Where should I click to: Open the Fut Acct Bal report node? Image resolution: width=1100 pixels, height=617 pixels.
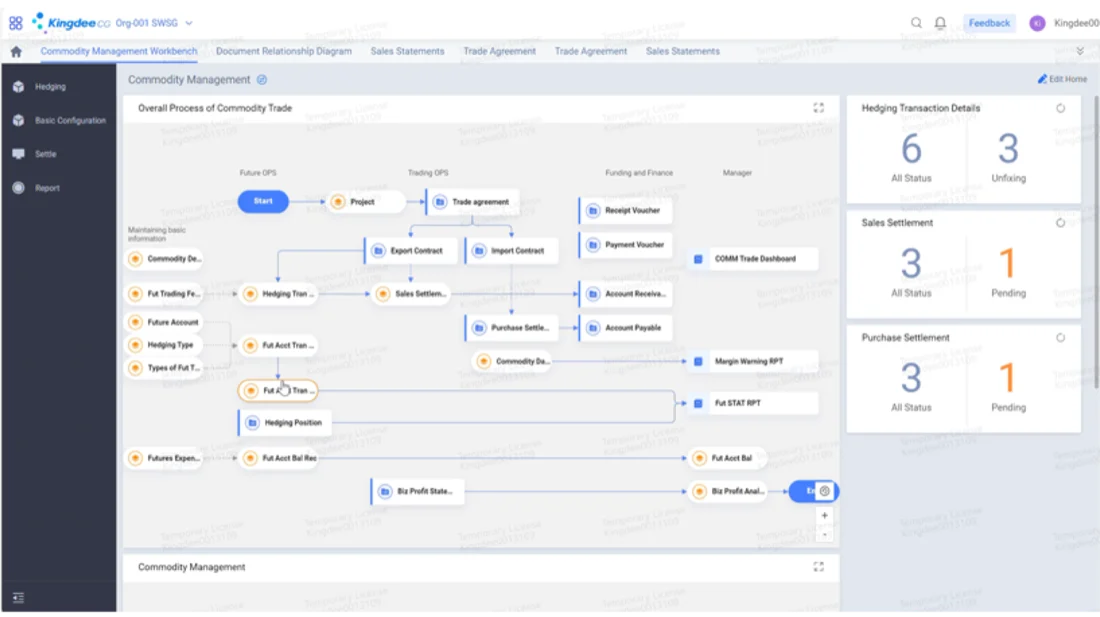(727, 458)
